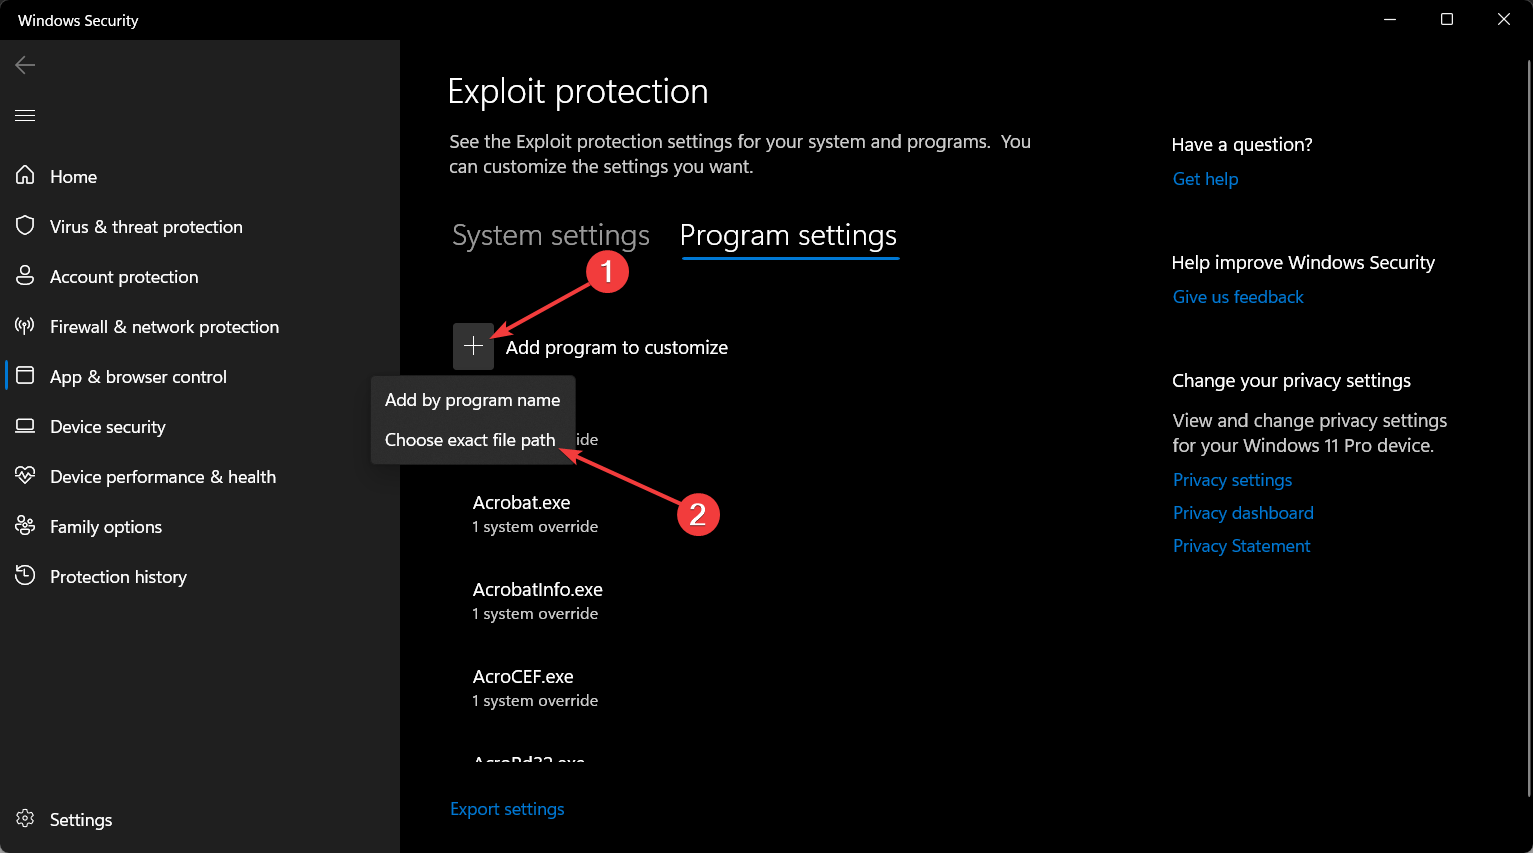
Task: Click Give us feedback link
Action: (x=1238, y=297)
